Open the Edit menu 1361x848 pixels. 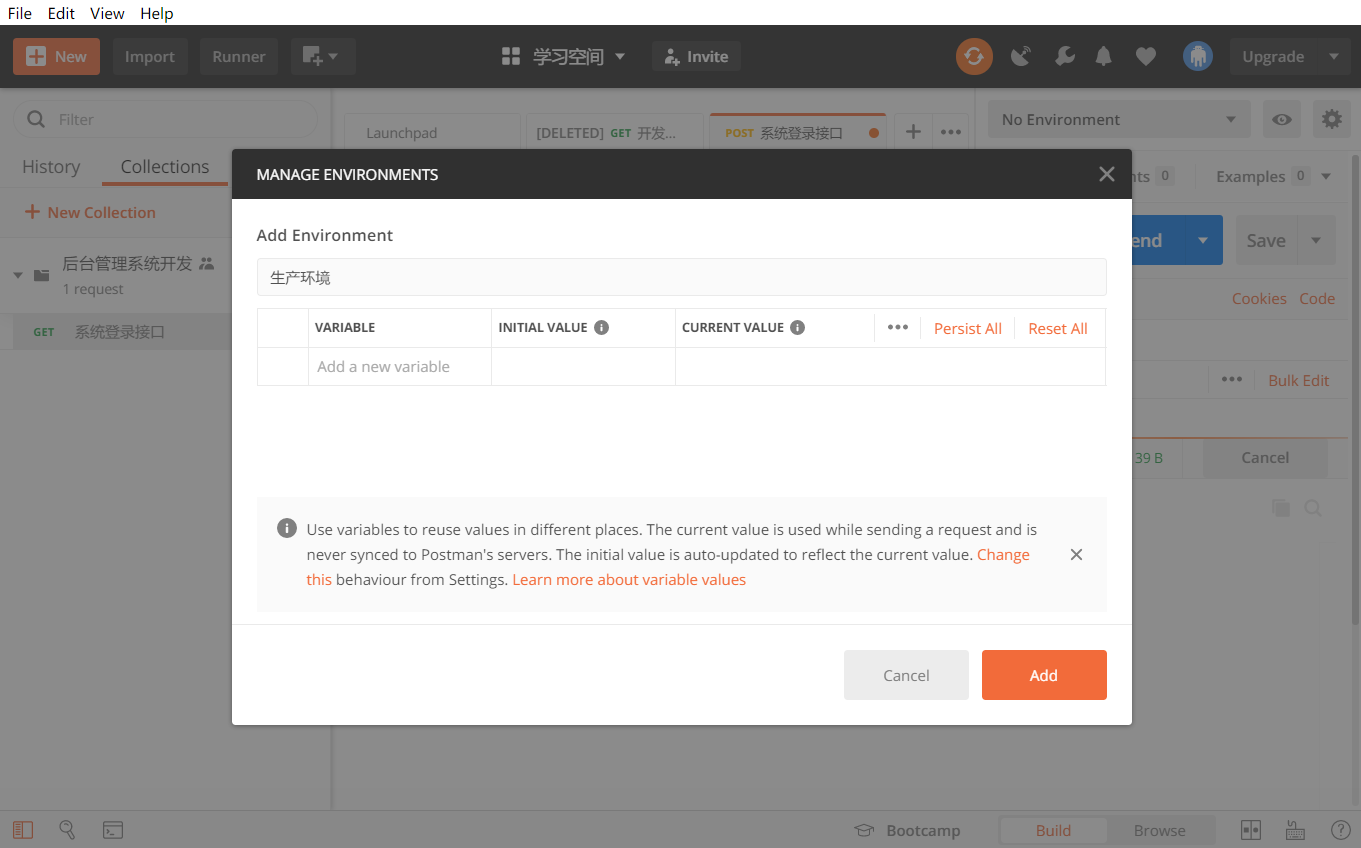point(61,13)
